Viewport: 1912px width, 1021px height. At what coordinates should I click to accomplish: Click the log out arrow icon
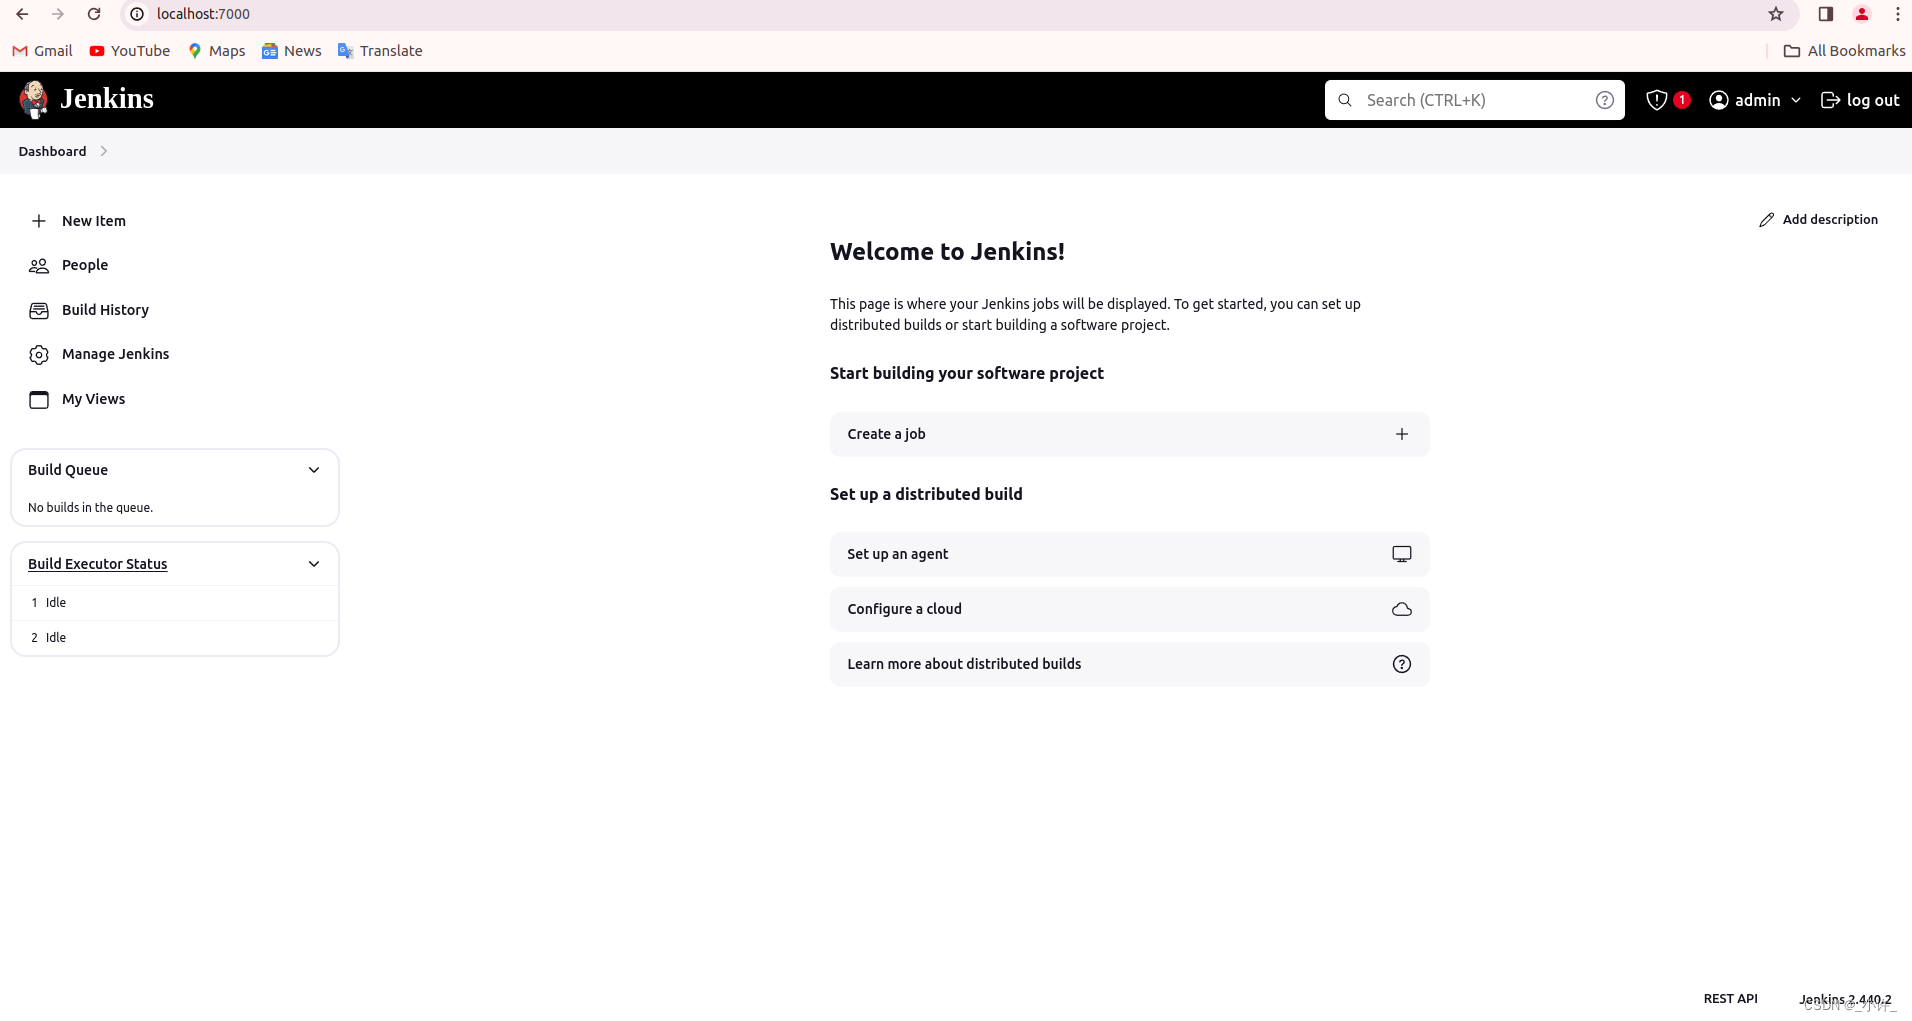pyautogui.click(x=1830, y=100)
